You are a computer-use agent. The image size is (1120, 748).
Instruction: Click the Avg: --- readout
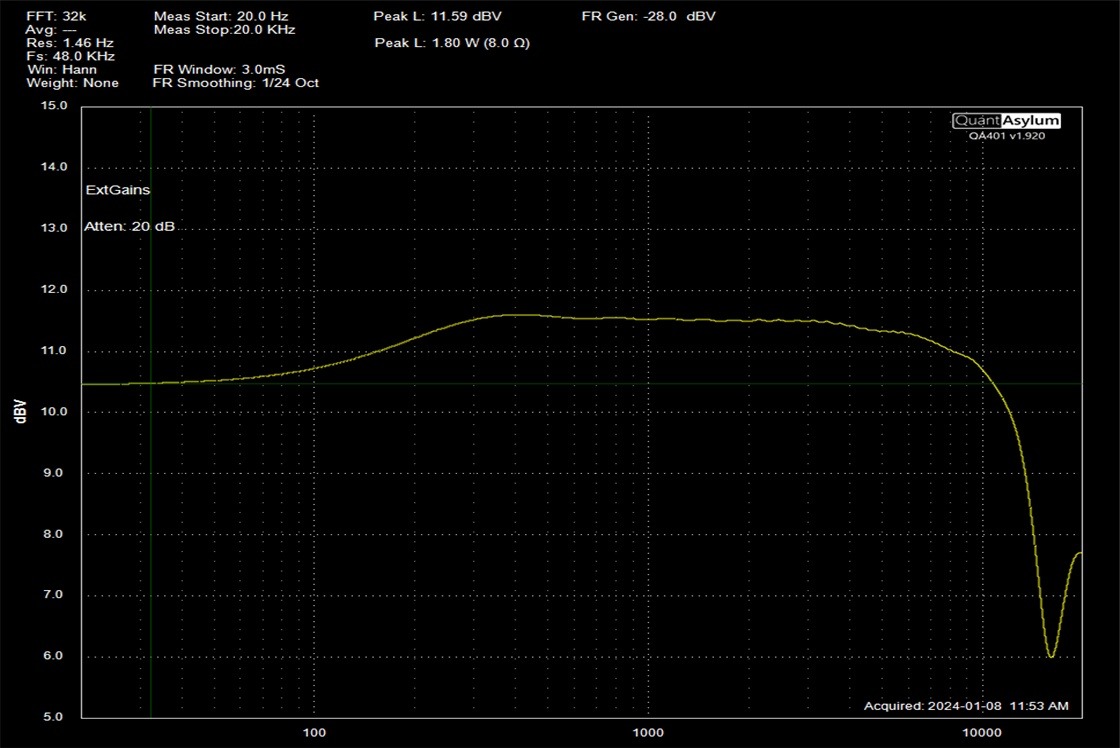coord(51,29)
